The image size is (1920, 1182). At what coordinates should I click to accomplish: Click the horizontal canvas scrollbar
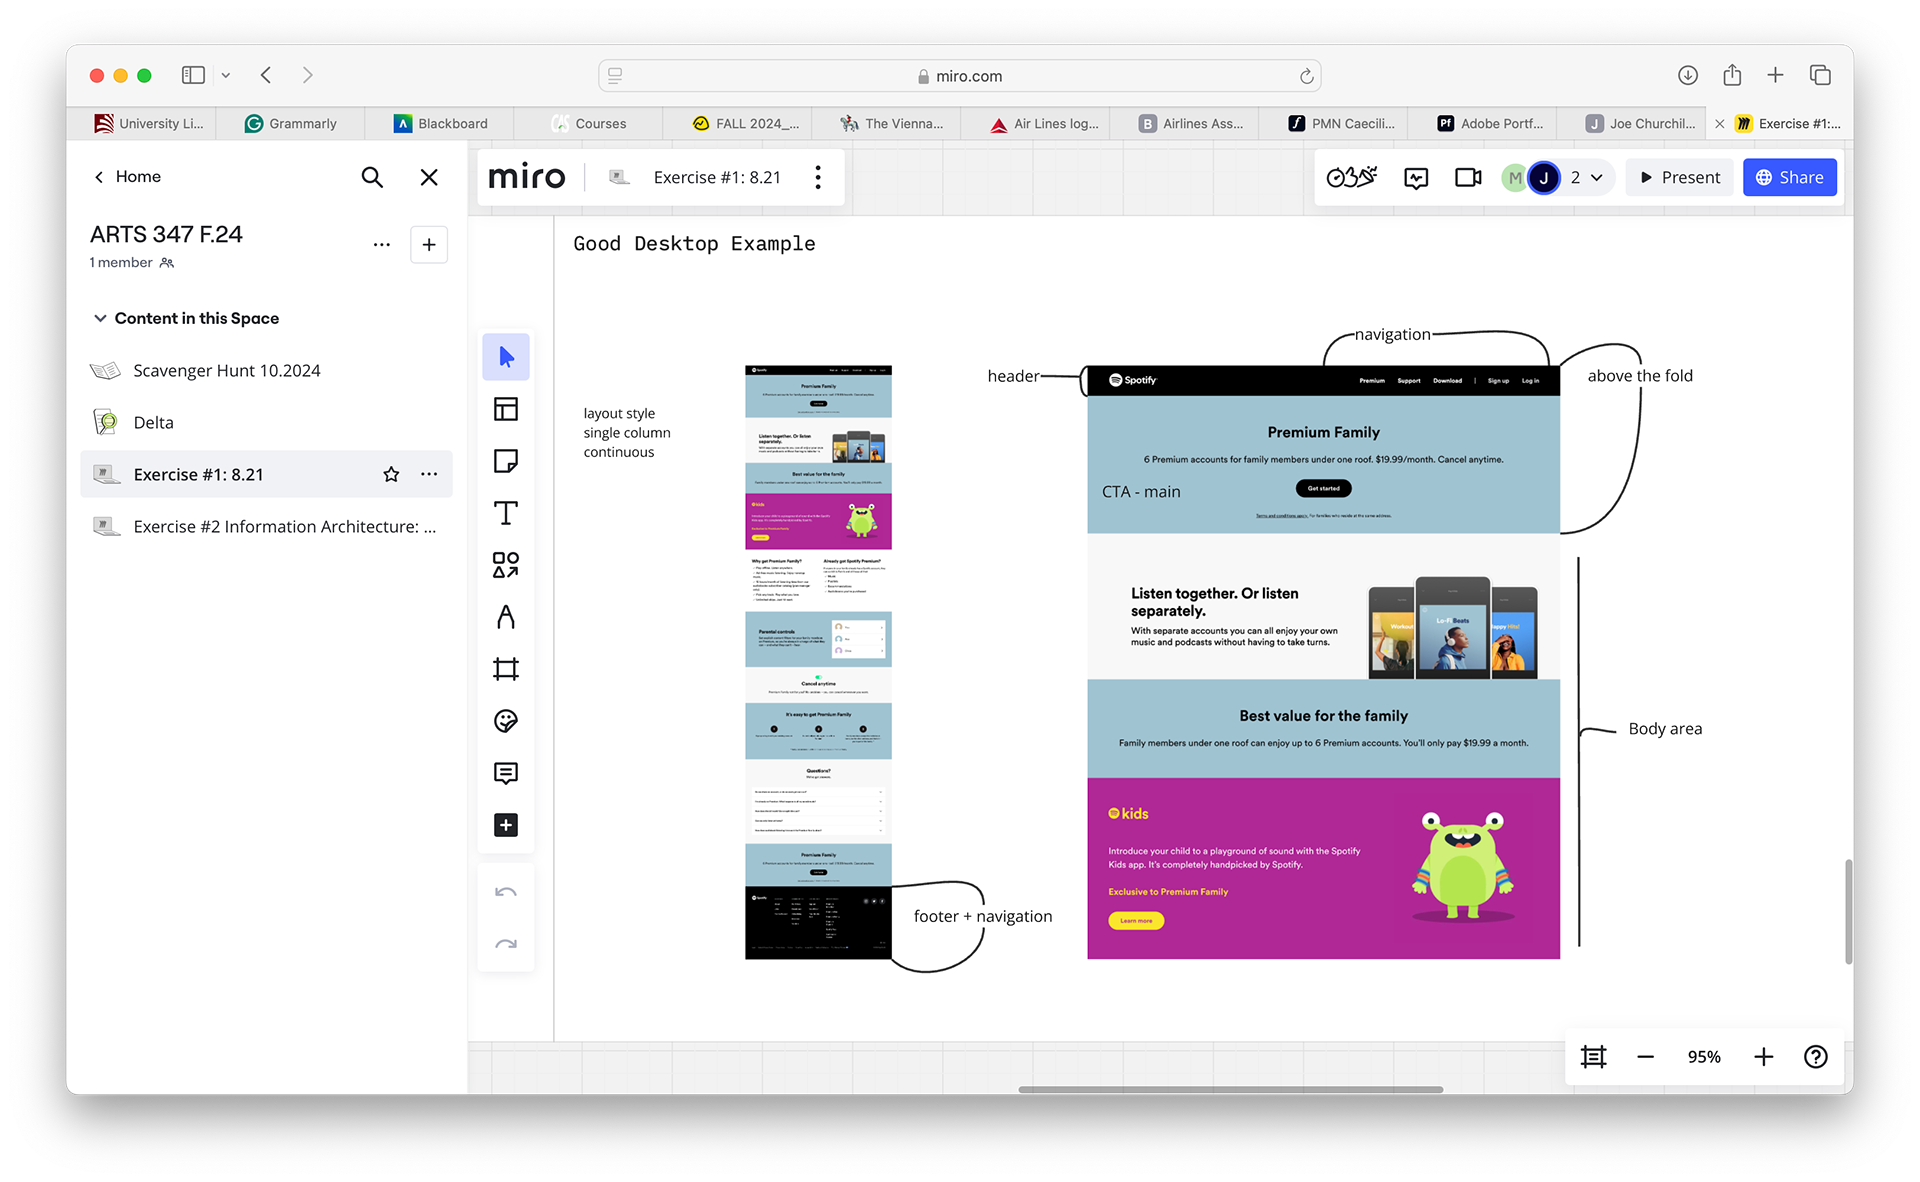pyautogui.click(x=1230, y=1089)
